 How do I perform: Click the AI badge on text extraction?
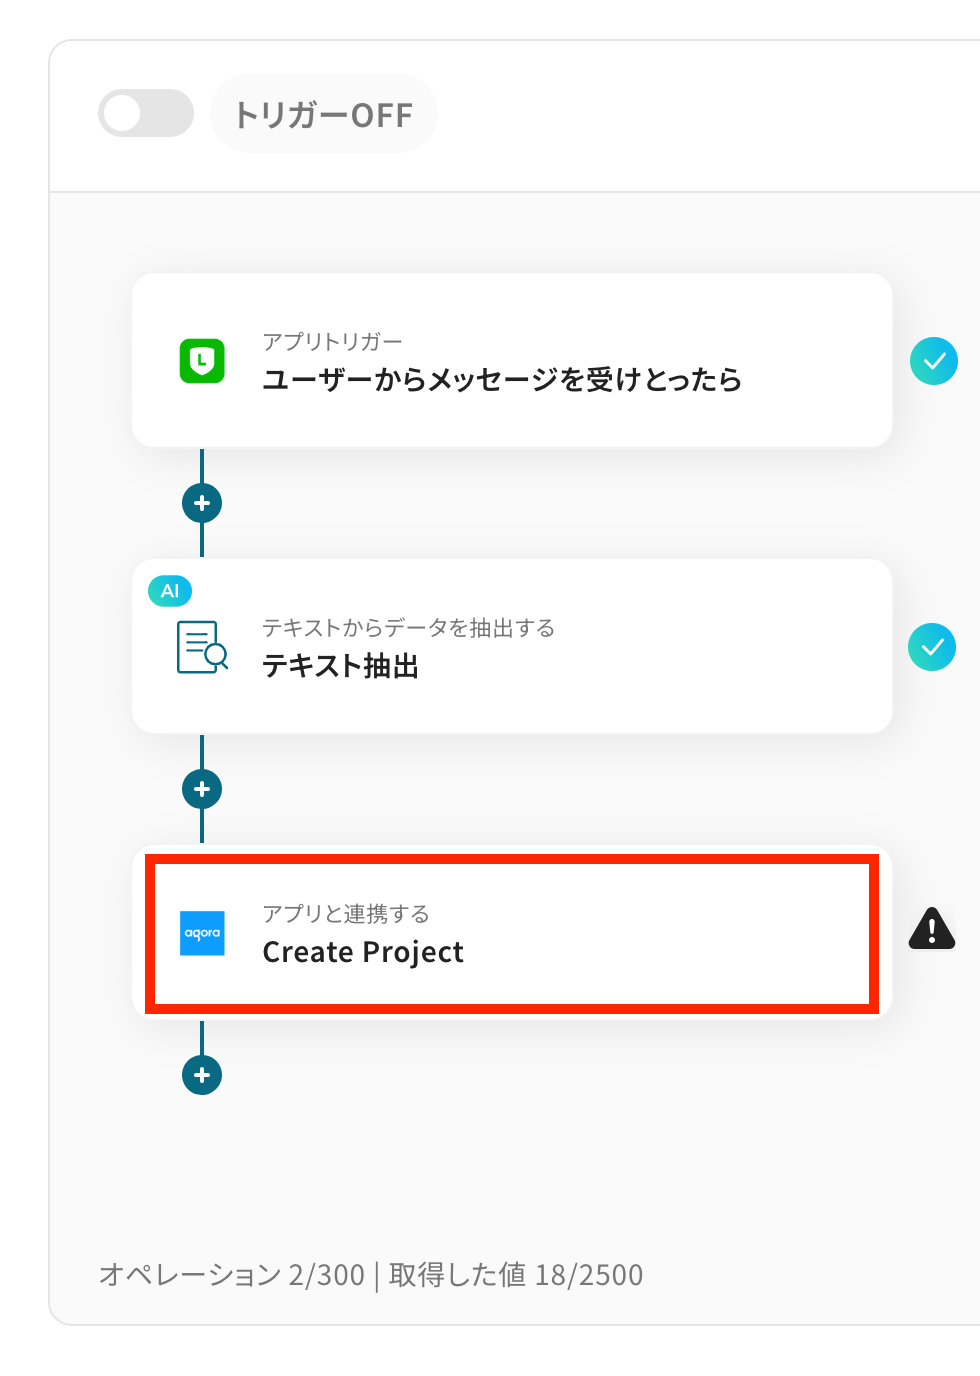pyautogui.click(x=170, y=591)
